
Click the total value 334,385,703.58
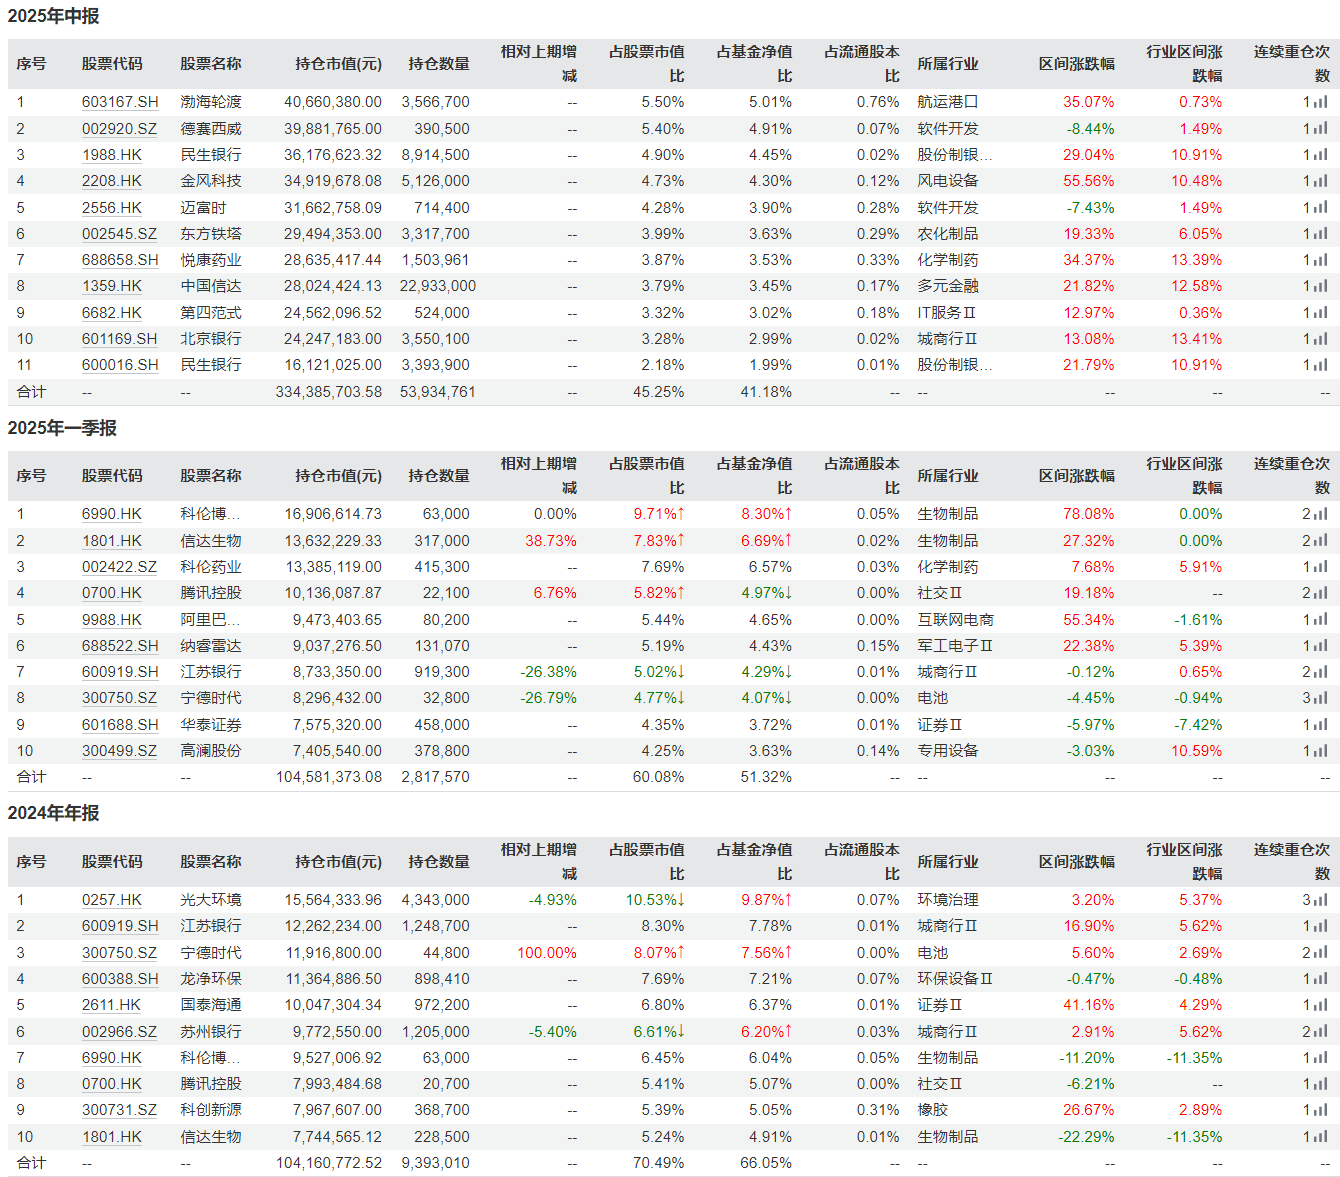329,392
